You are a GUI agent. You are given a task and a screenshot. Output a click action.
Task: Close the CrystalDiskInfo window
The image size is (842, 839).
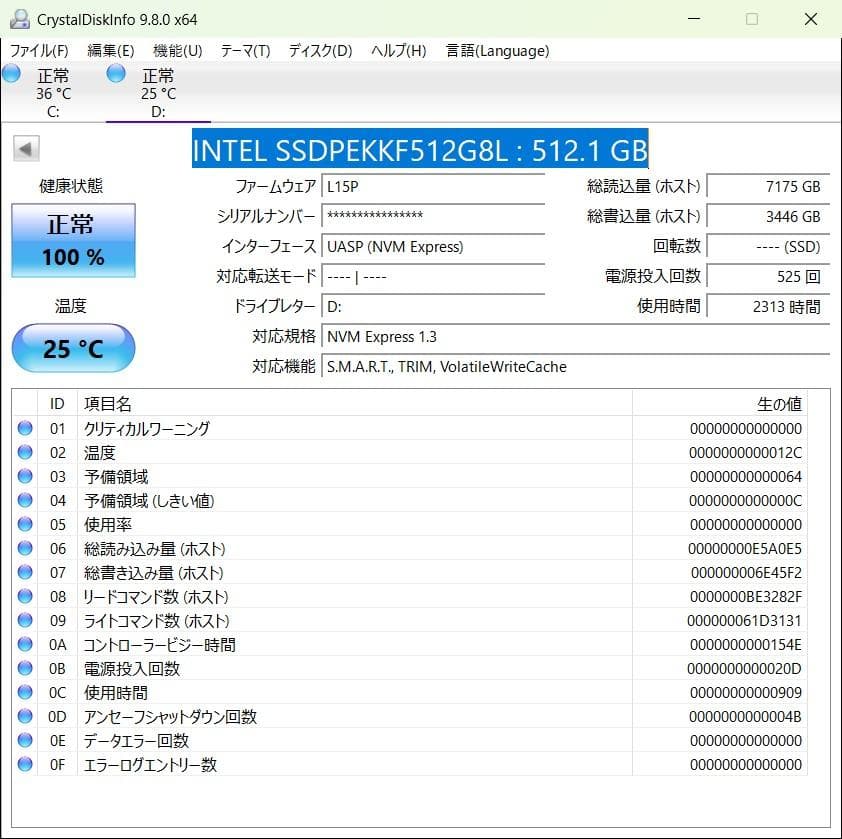coord(811,19)
